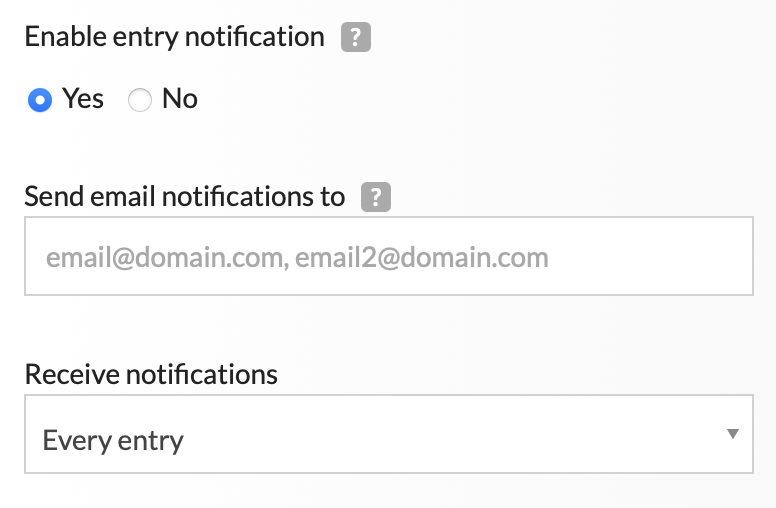The image size is (776, 508).
Task: Click the "Enable entry notification" label
Action: tap(175, 37)
